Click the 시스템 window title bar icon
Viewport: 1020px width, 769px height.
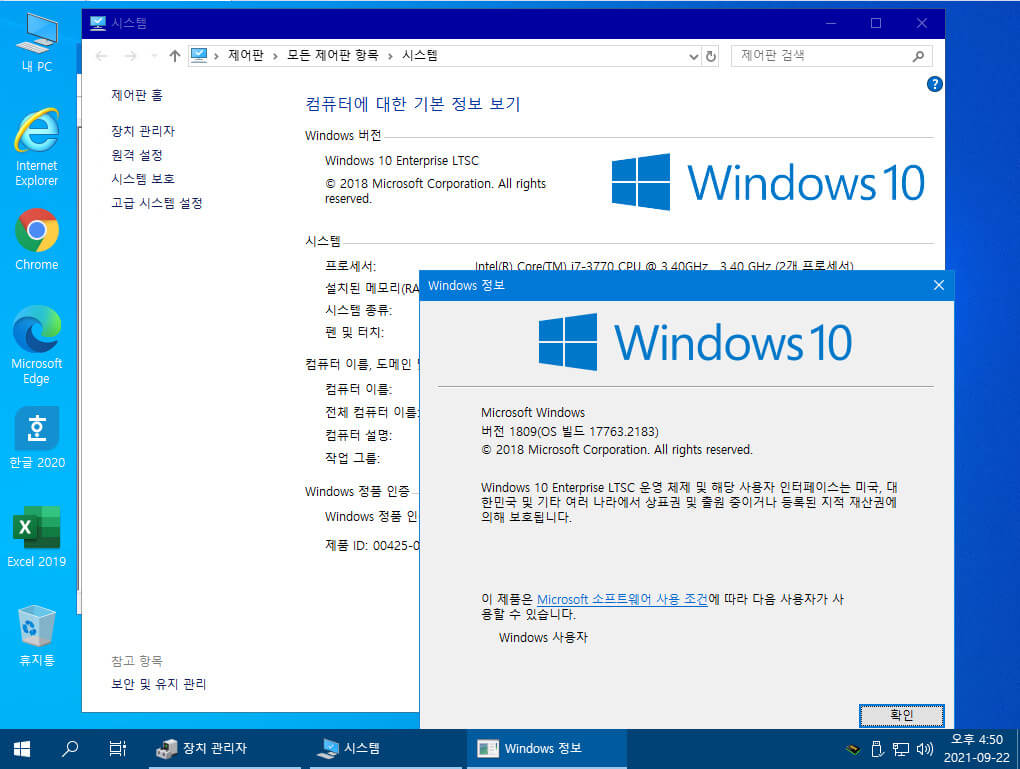tap(98, 23)
